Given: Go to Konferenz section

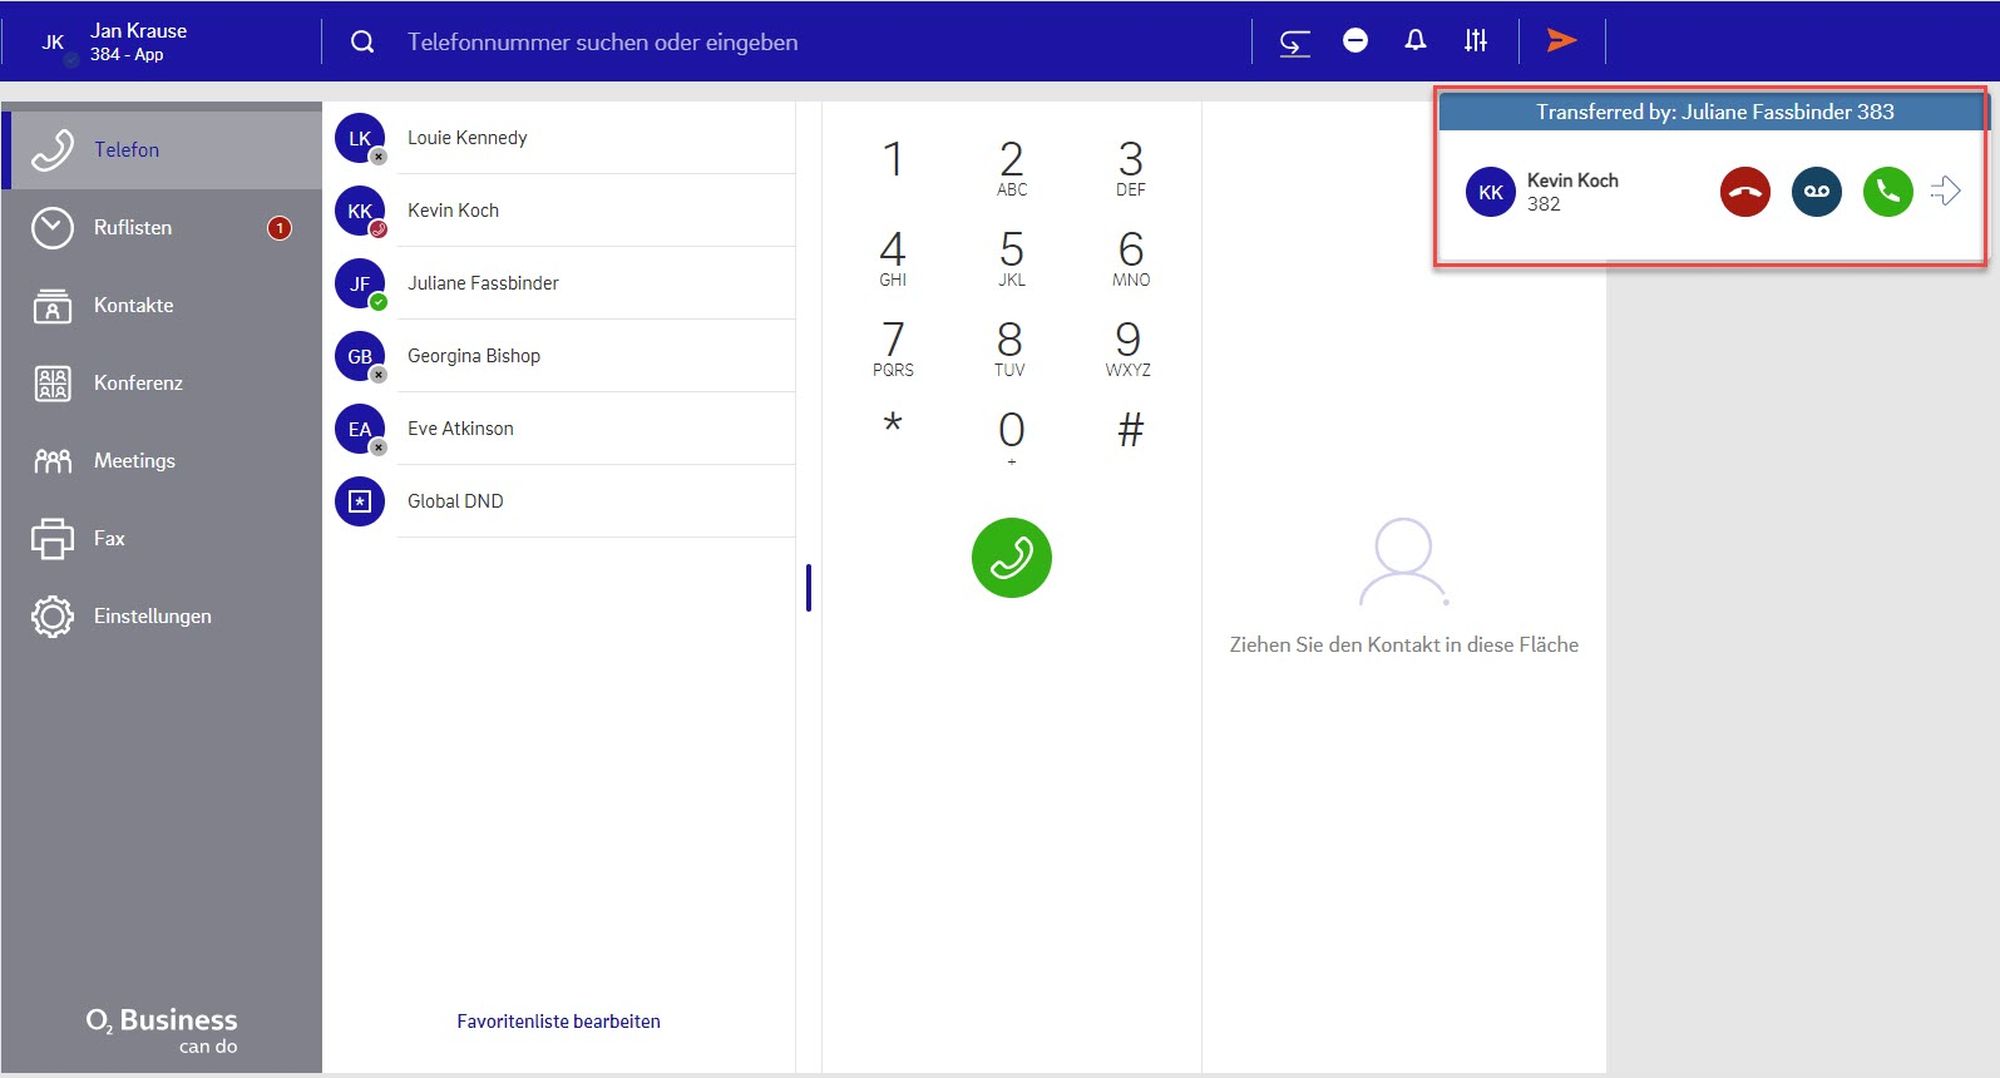Looking at the screenshot, I should tap(138, 383).
